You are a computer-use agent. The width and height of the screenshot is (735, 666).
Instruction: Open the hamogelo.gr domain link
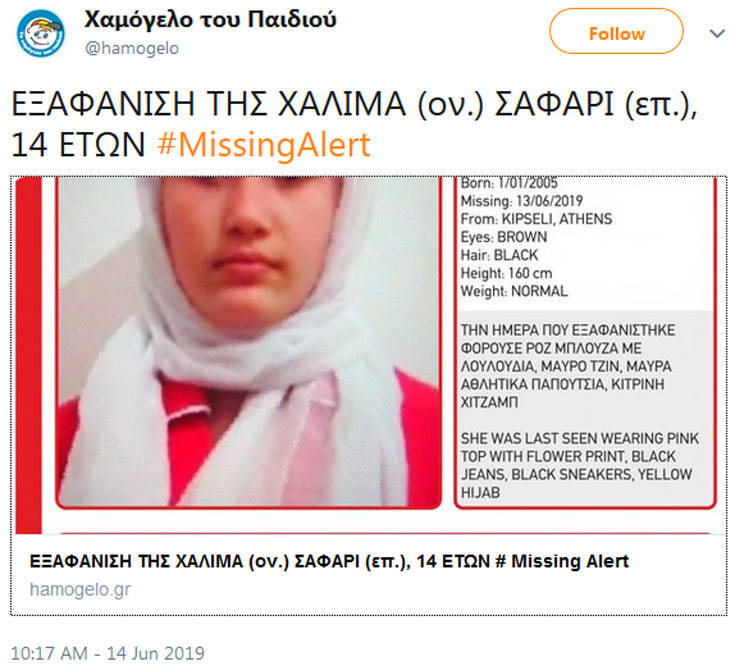pyautogui.click(x=80, y=589)
